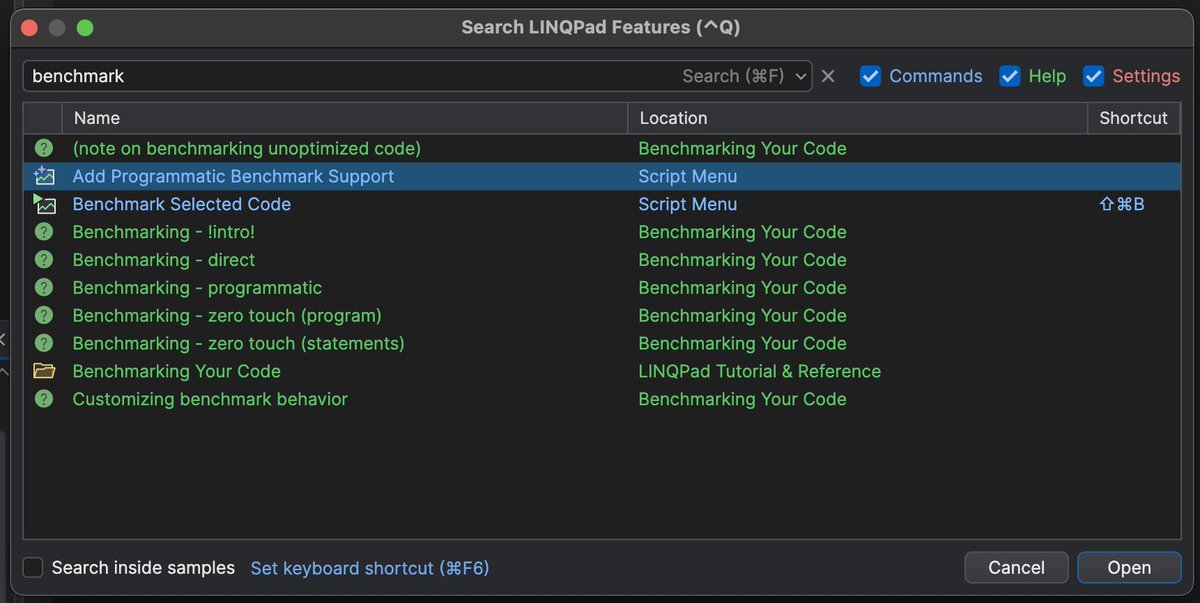The height and width of the screenshot is (603, 1200).
Task: Click the folder icon beside Benchmarking Your Code
Action: click(x=45, y=371)
